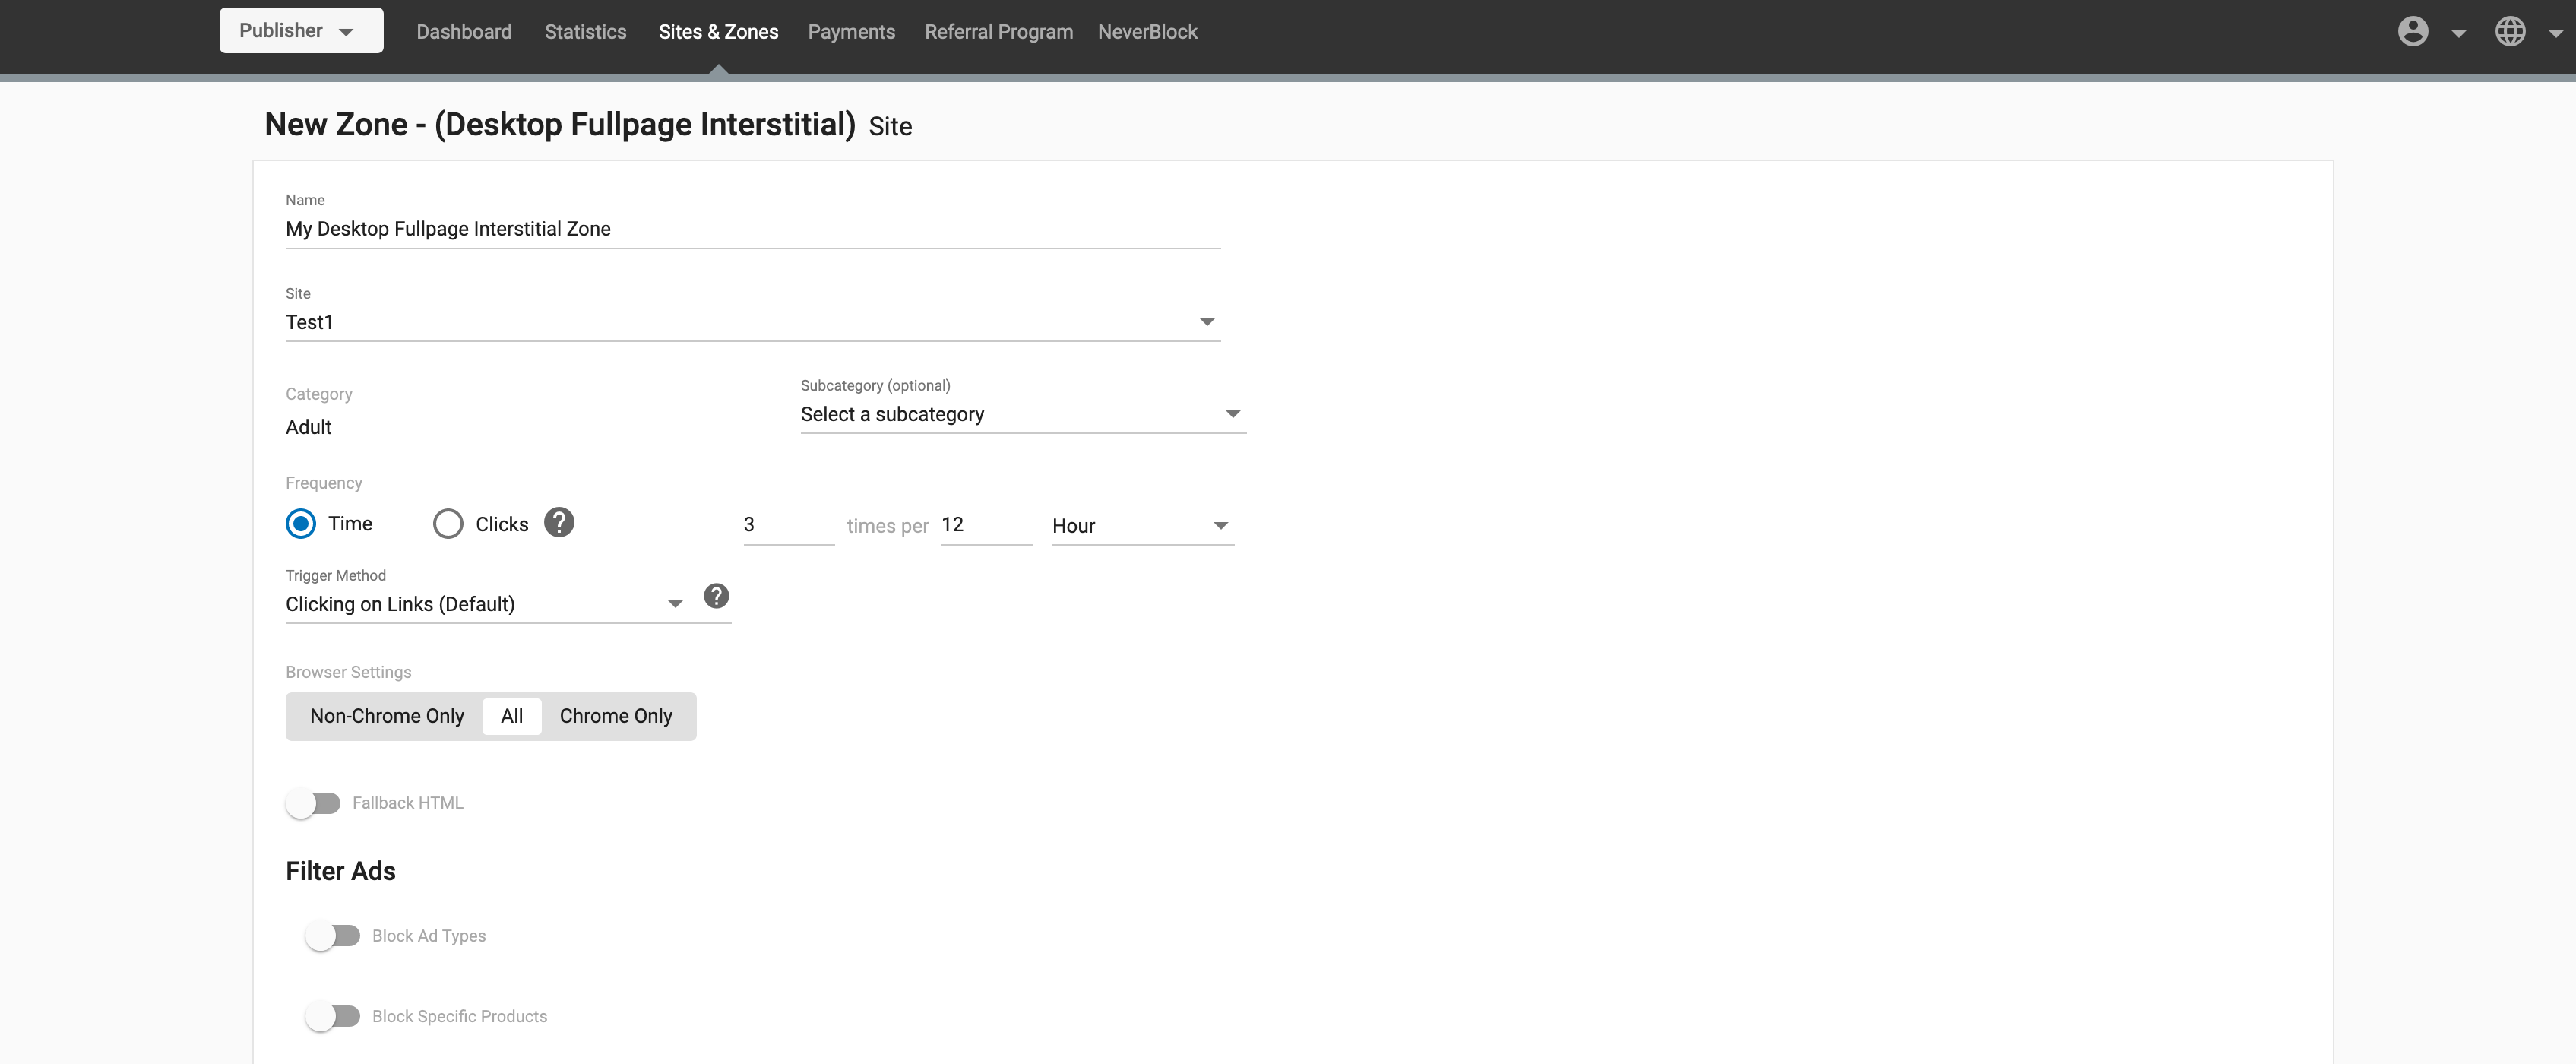Click the arrow beside the globe icon
The width and height of the screenshot is (2576, 1064).
(2555, 34)
